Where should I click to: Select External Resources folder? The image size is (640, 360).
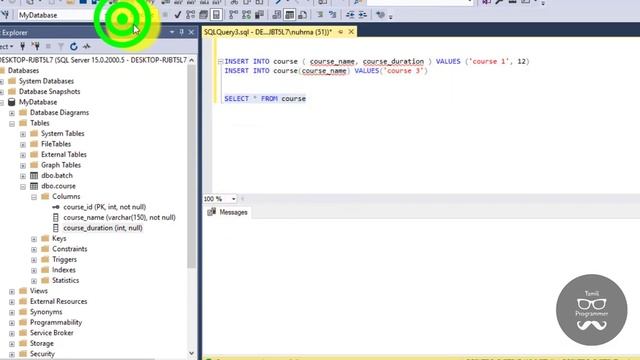(58, 302)
